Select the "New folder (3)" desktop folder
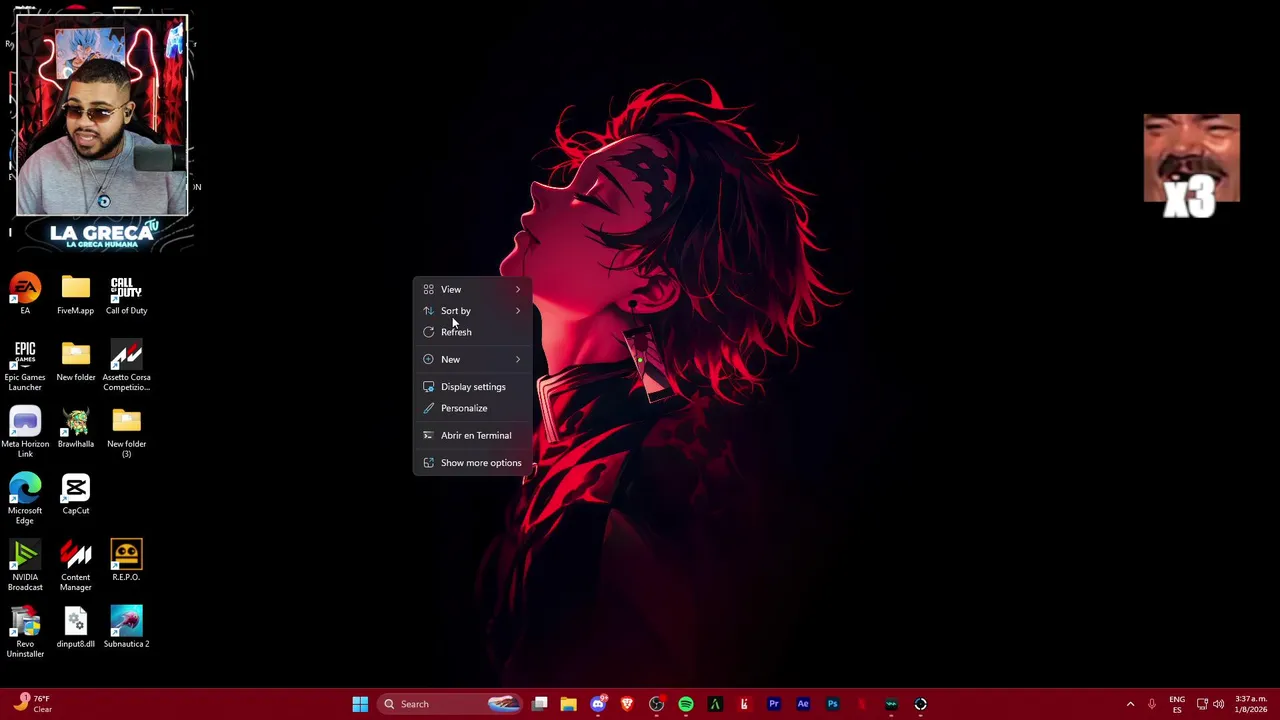 (x=126, y=433)
